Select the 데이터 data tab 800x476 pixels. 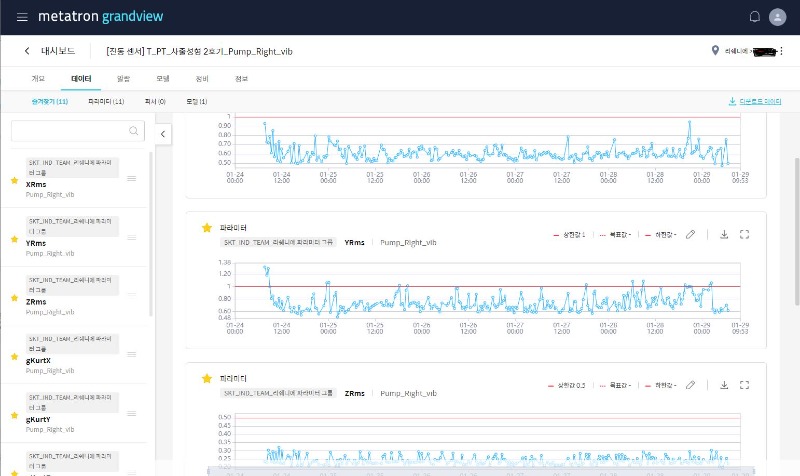point(81,79)
